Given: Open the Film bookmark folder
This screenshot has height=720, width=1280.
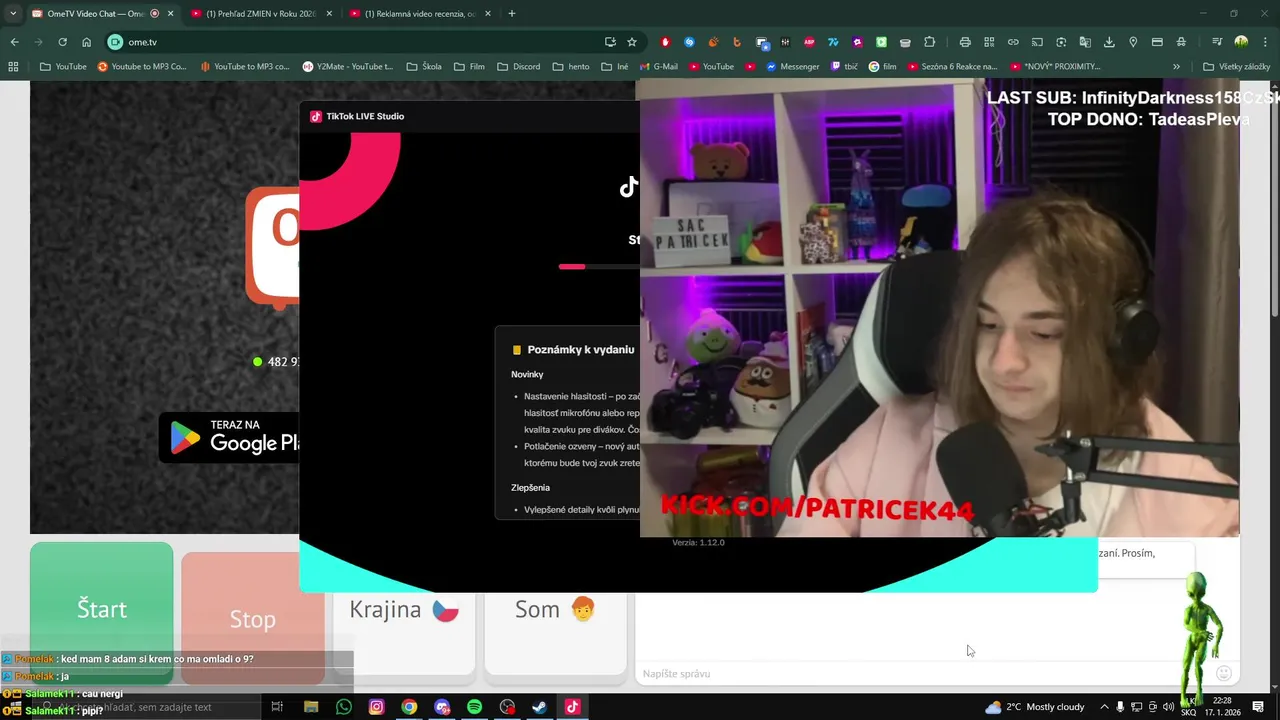Looking at the screenshot, I should pos(469,67).
